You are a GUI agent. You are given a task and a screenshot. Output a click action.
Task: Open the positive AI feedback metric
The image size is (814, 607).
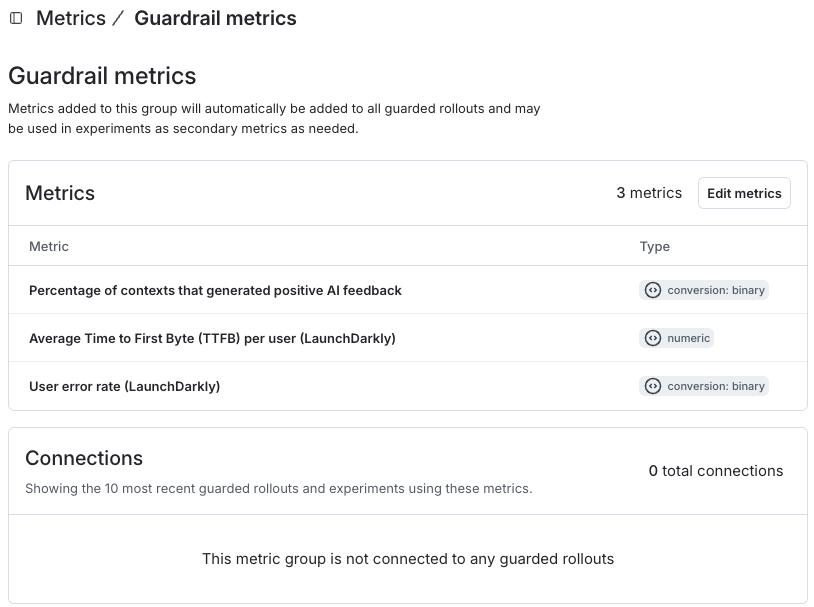pyautogui.click(x=215, y=290)
